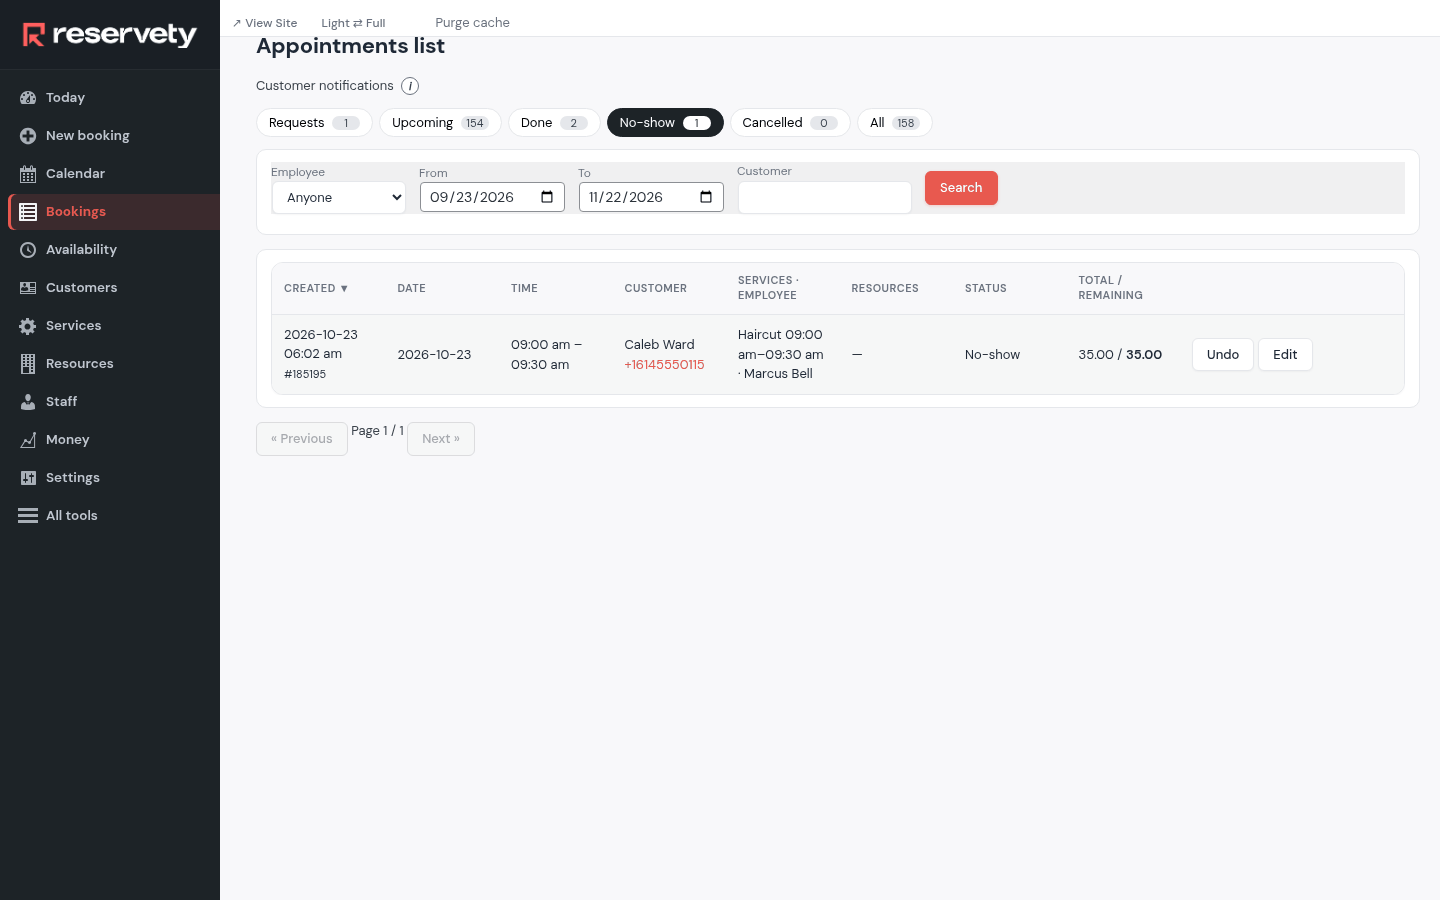
Task: Click the reservety logo
Action: coord(110,35)
